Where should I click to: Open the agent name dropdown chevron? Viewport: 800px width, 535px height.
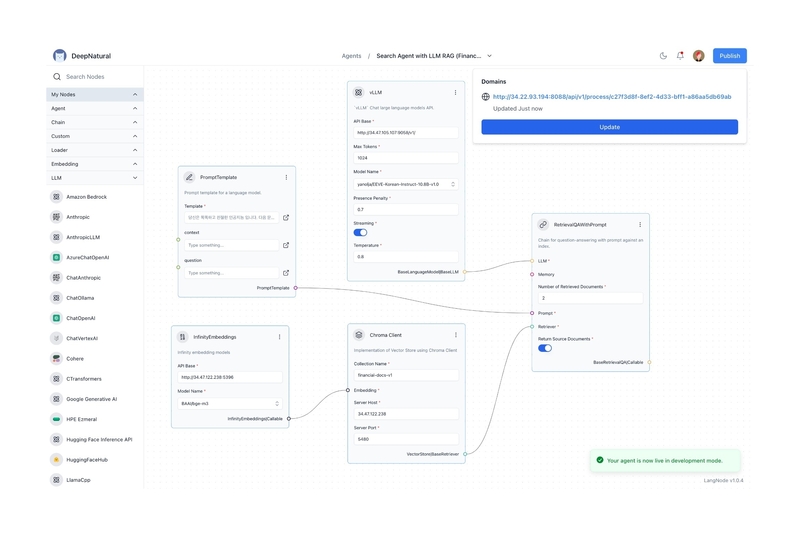pos(489,56)
